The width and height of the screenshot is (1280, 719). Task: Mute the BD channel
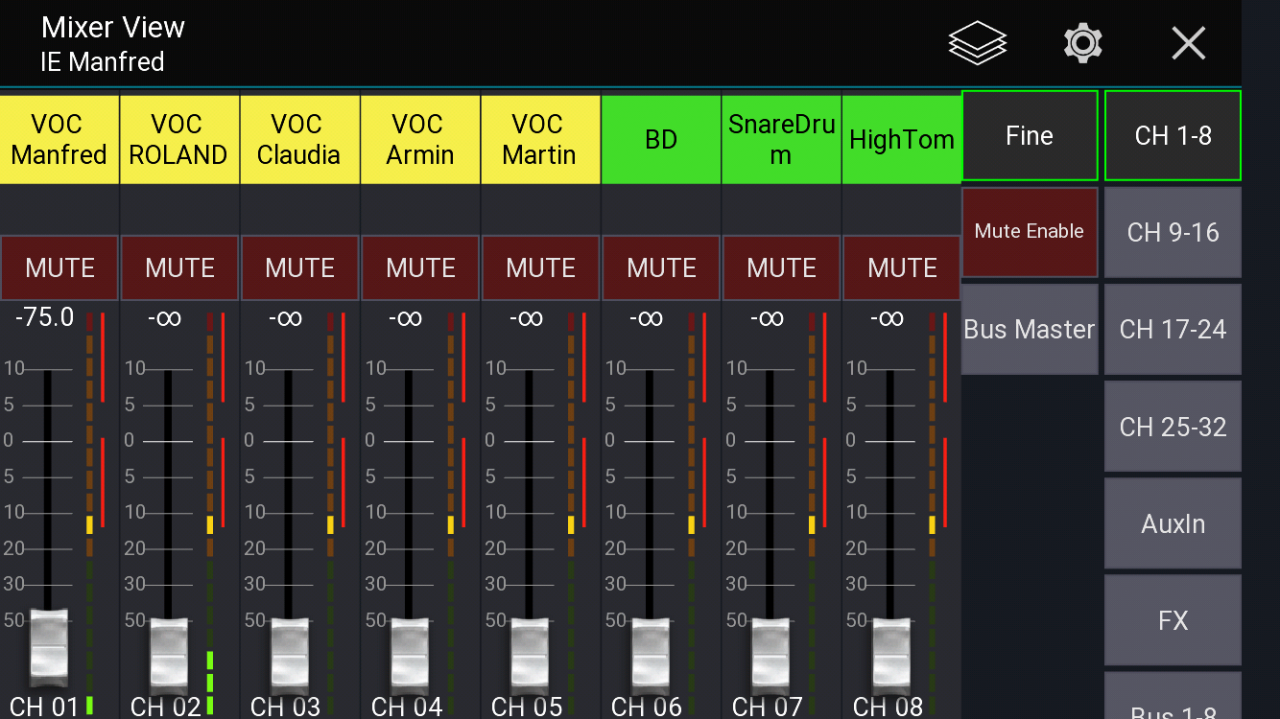tap(661, 268)
